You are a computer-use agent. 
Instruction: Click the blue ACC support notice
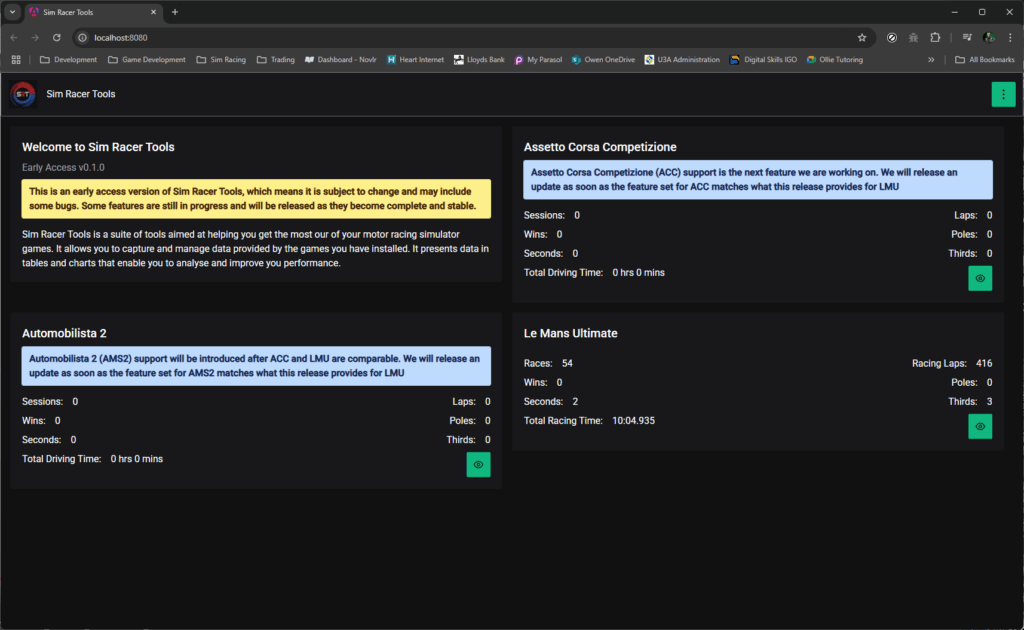coord(758,180)
